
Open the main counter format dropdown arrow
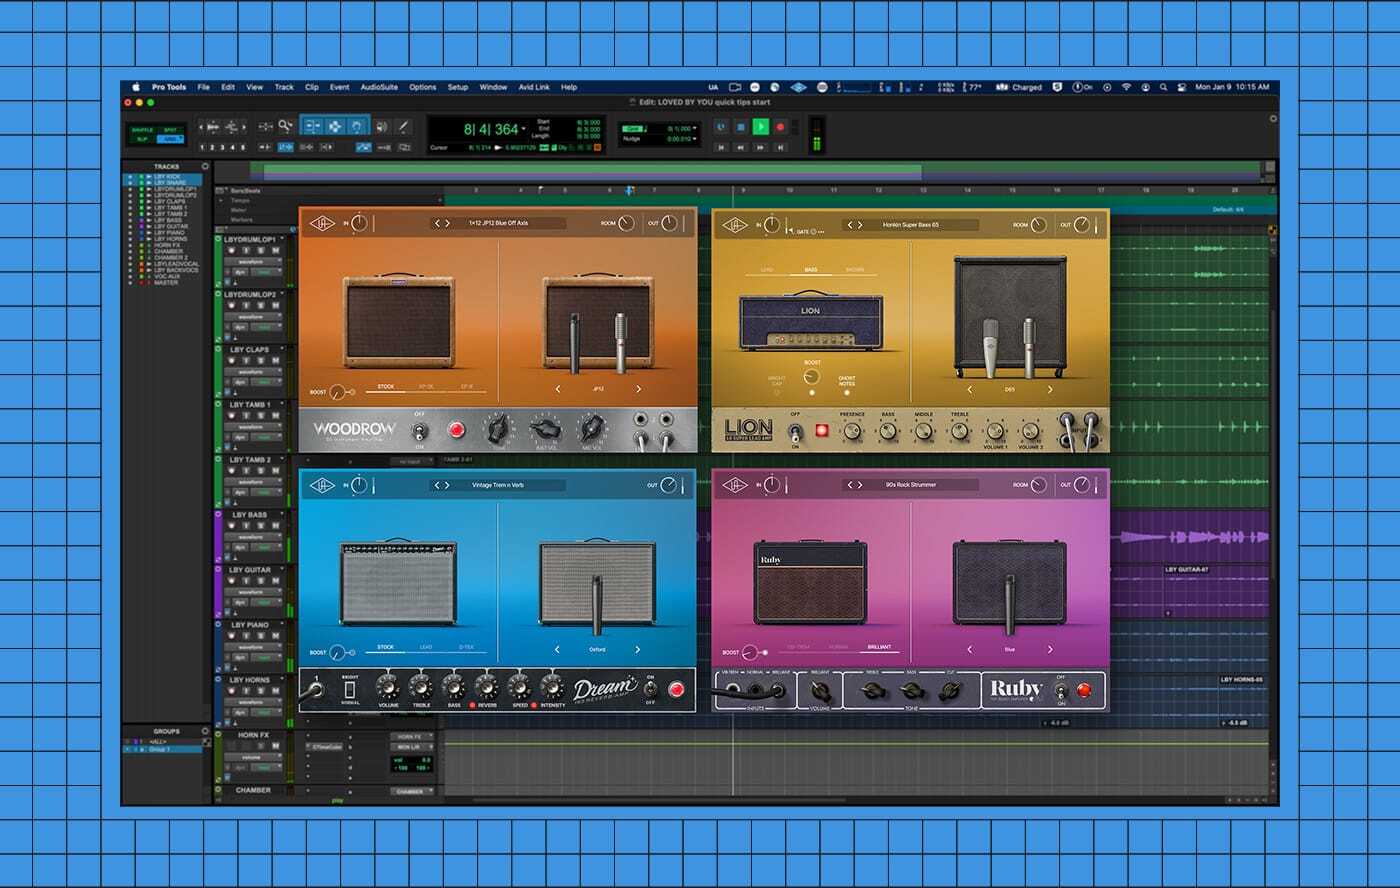(x=525, y=129)
